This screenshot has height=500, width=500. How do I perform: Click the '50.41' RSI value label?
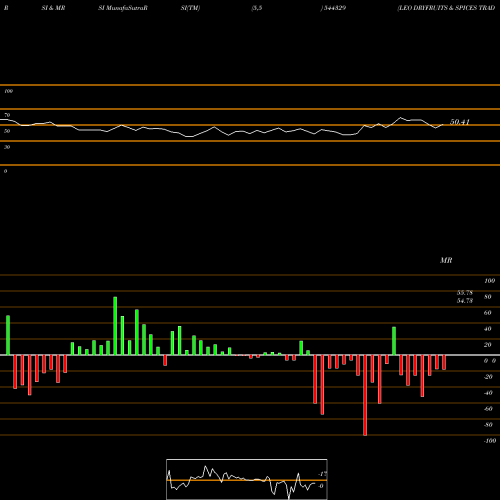460,122
